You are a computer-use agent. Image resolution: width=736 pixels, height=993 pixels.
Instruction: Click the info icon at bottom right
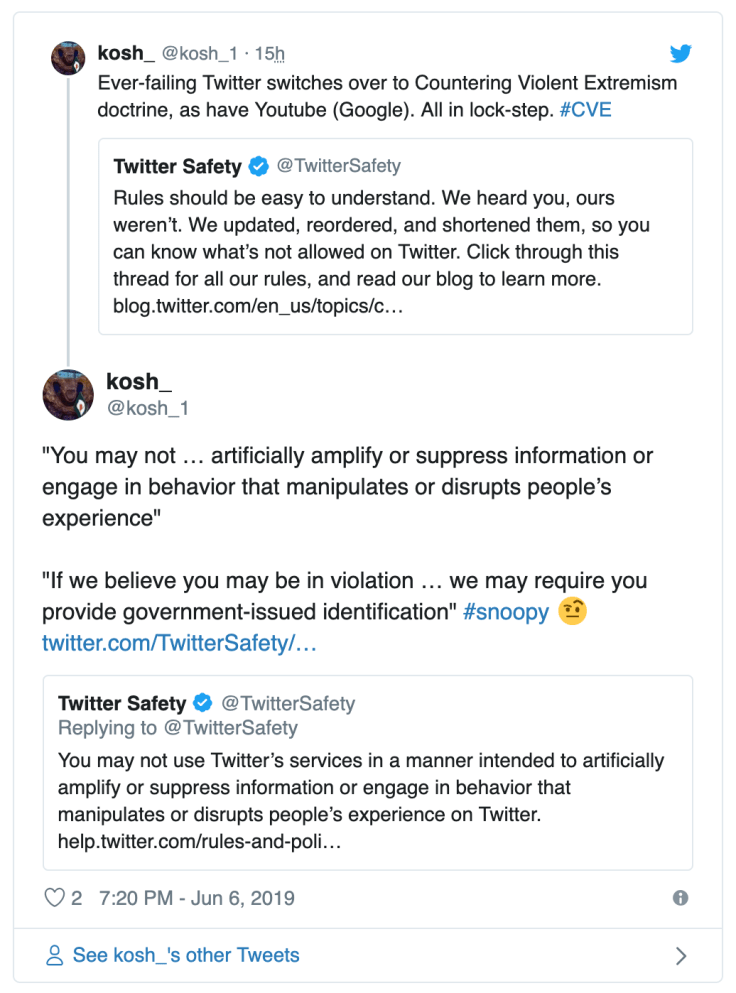pyautogui.click(x=679, y=898)
